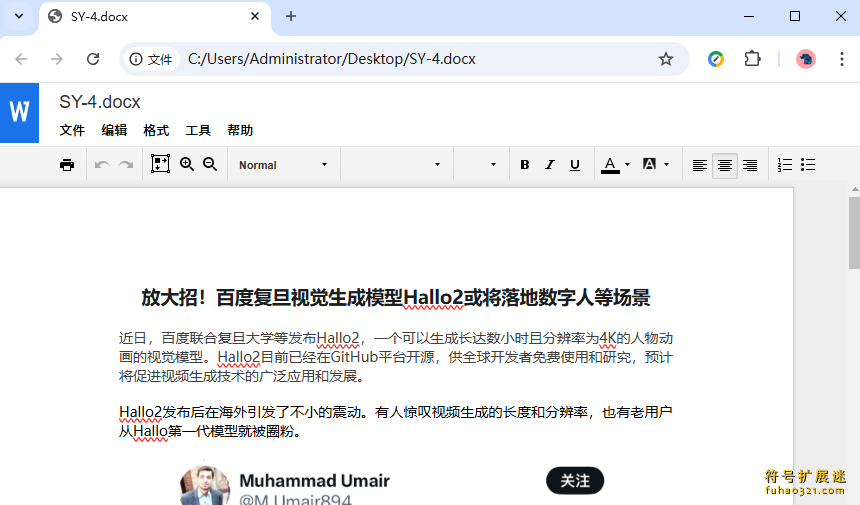The image size is (860, 505).
Task: Apply the font color A button
Action: pos(610,165)
